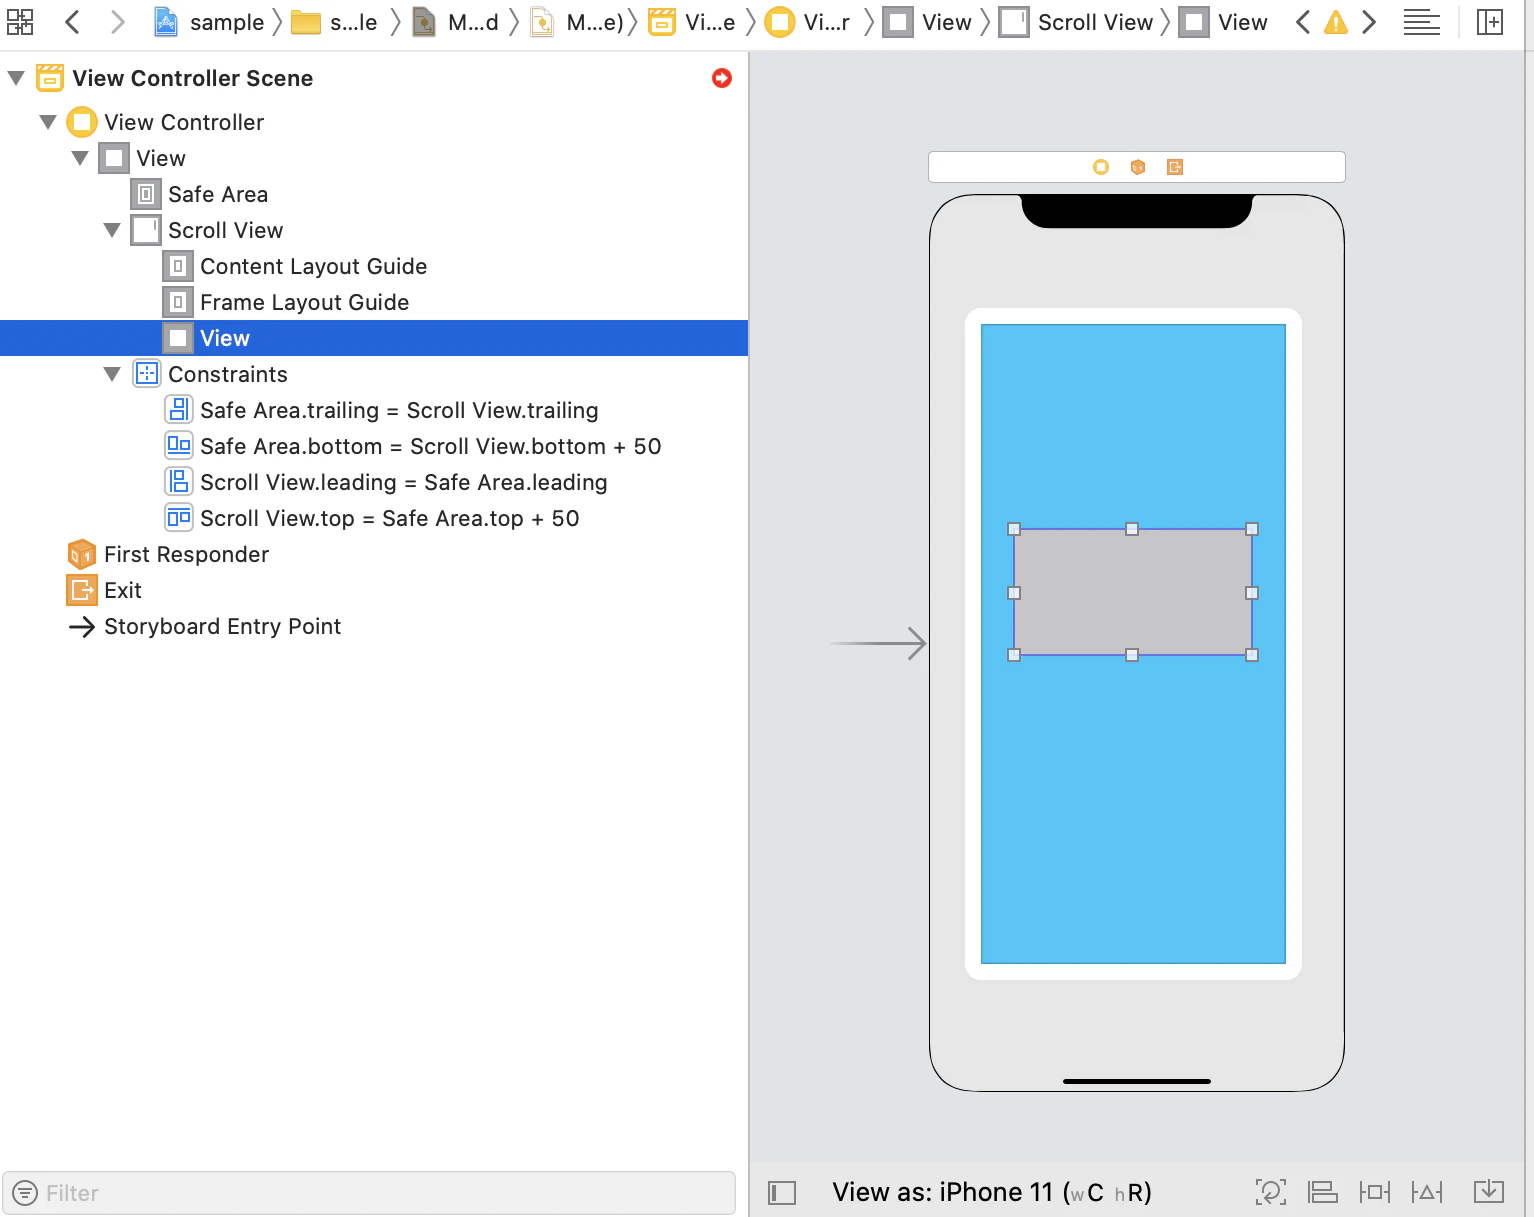The height and width of the screenshot is (1217, 1534).
Task: Open the issue warning triangle icon
Action: (x=1336, y=22)
